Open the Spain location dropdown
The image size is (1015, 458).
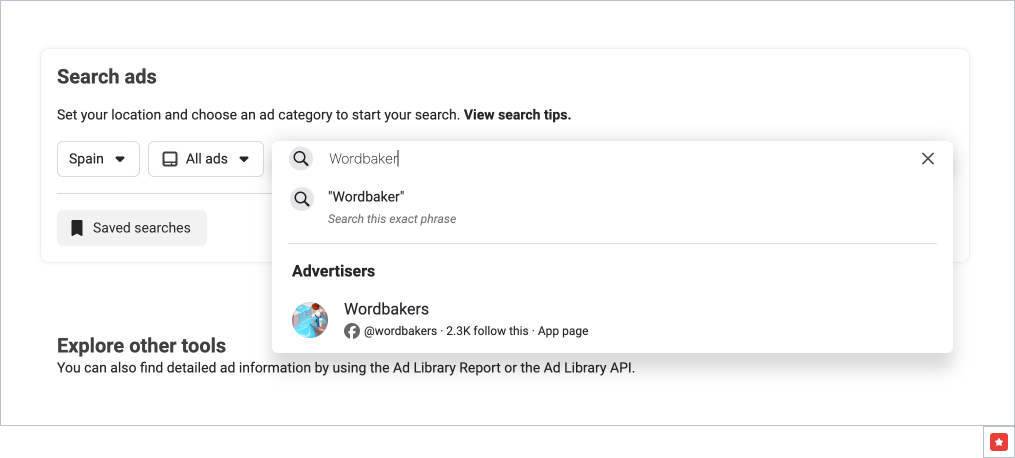pos(98,159)
